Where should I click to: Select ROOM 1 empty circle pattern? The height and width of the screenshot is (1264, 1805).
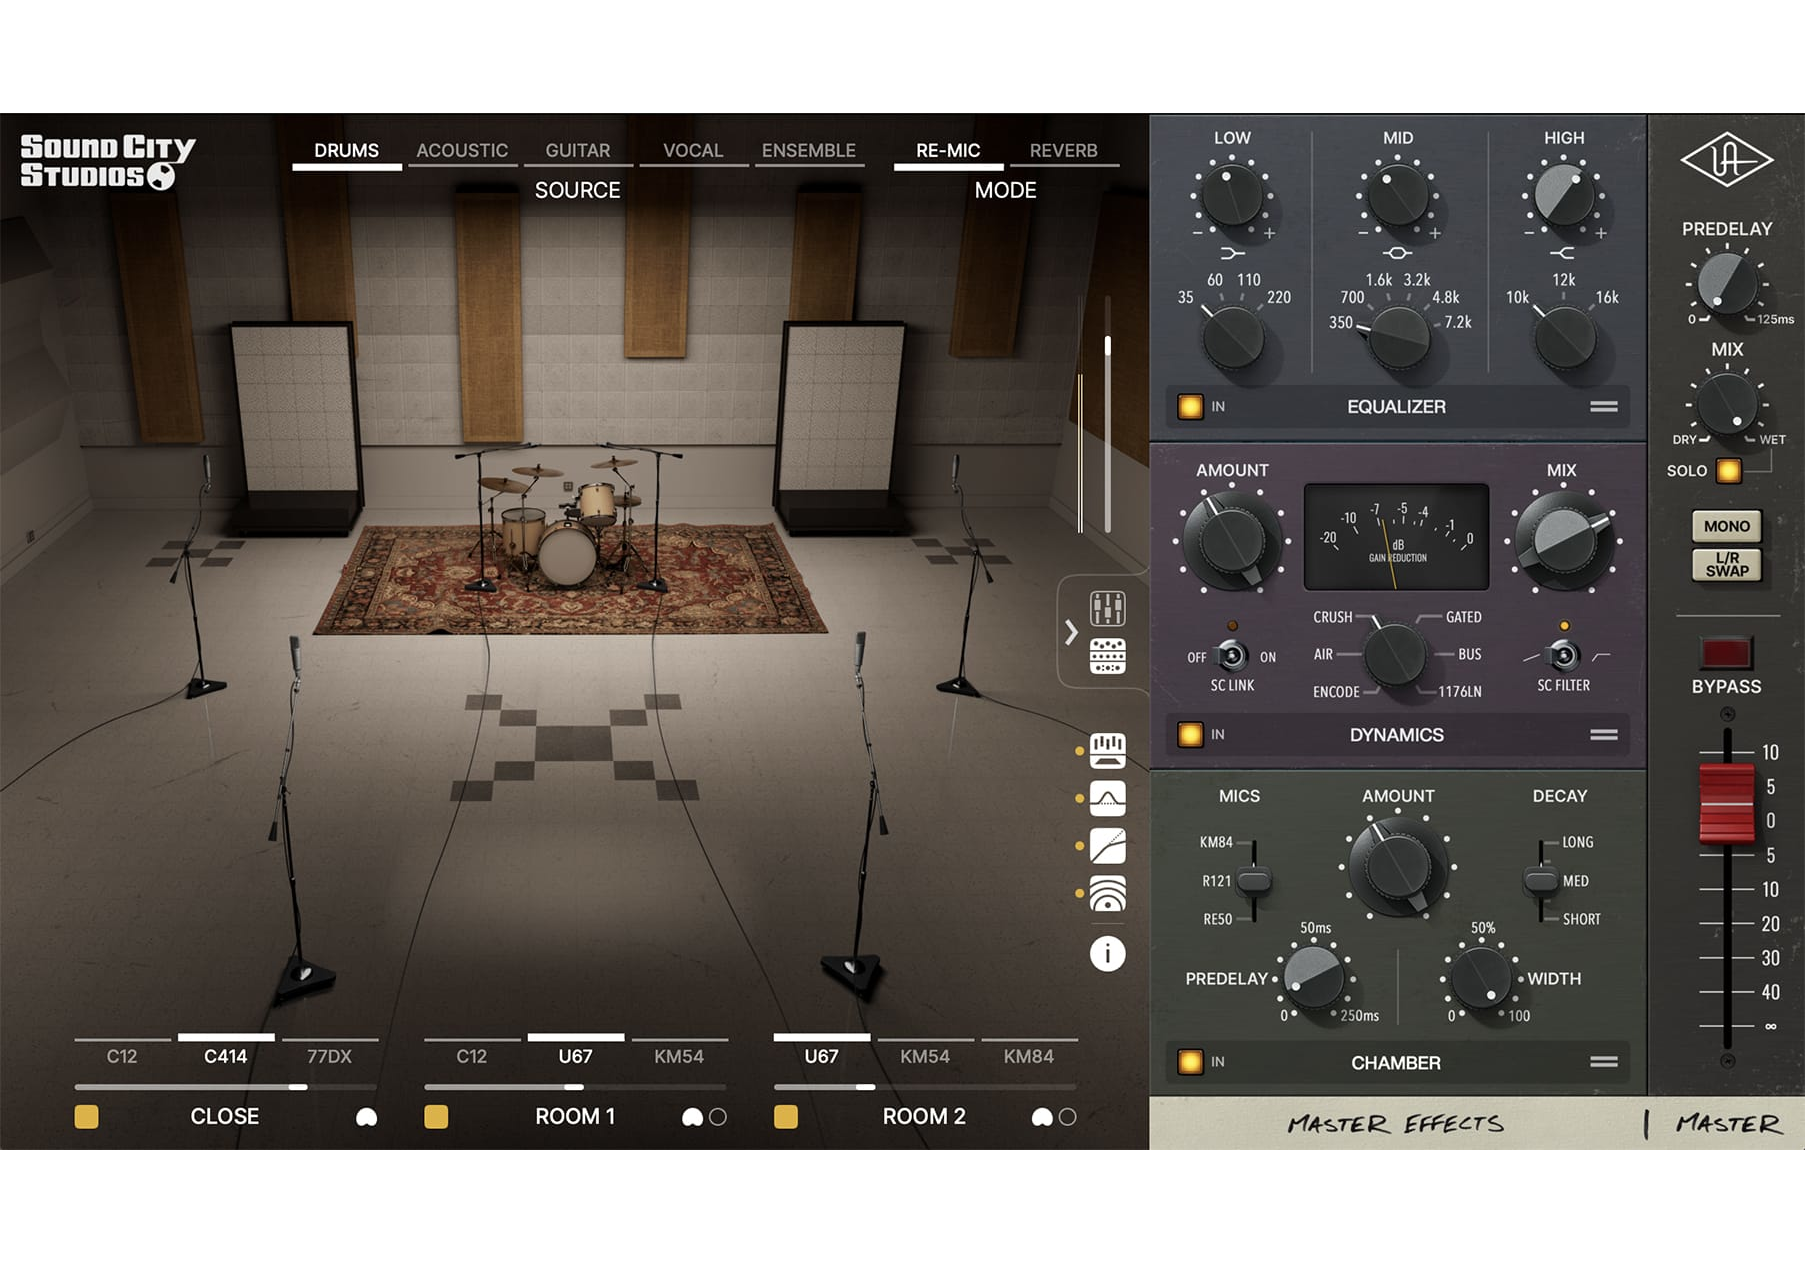point(718,1117)
